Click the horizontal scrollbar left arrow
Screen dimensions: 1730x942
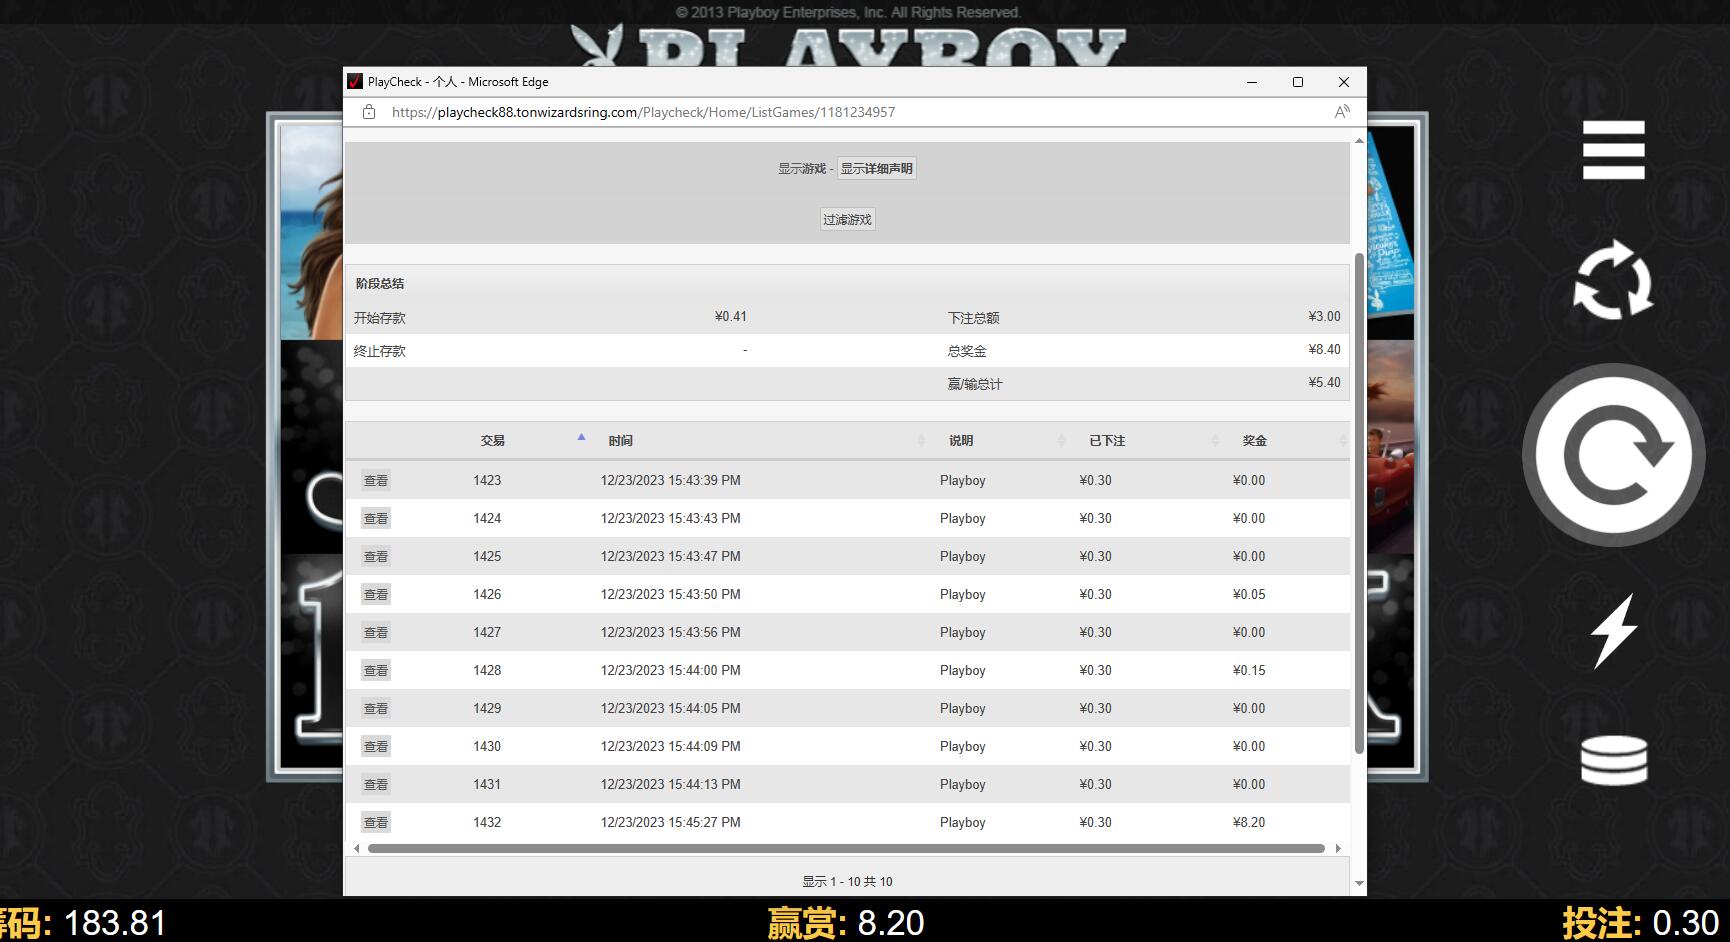[x=357, y=848]
